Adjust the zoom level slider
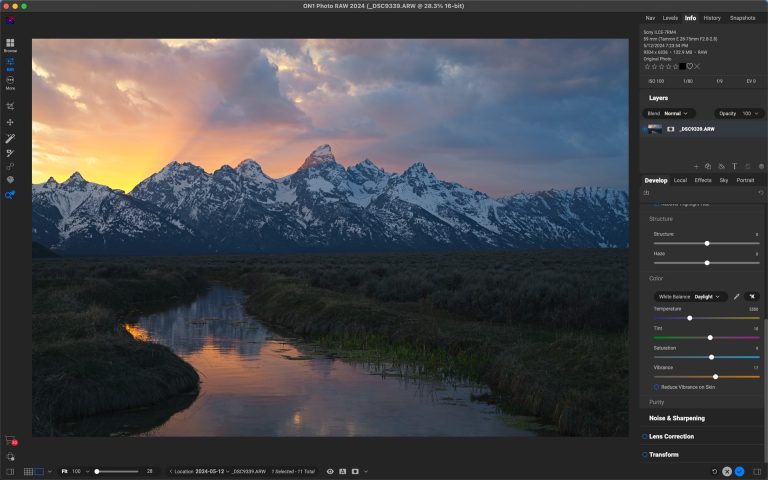The height and width of the screenshot is (480, 768). [117, 472]
